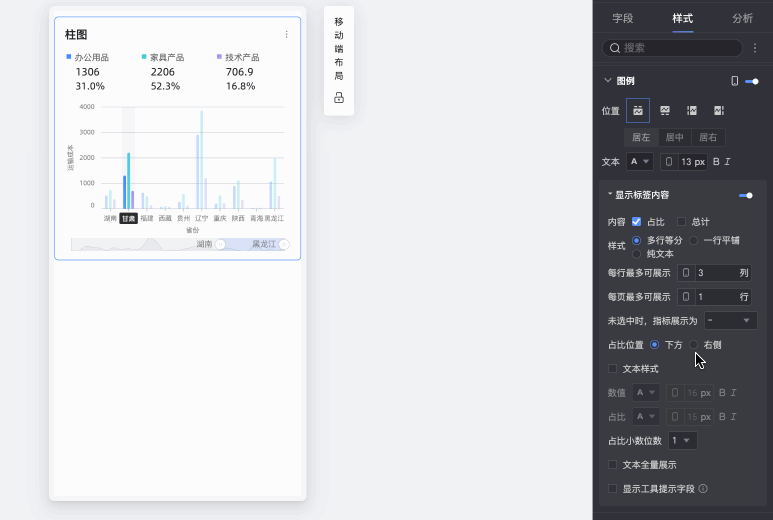The width and height of the screenshot is (773, 520).
Task: Click the mobile device icon next to 图例
Action: pyautogui.click(x=735, y=81)
